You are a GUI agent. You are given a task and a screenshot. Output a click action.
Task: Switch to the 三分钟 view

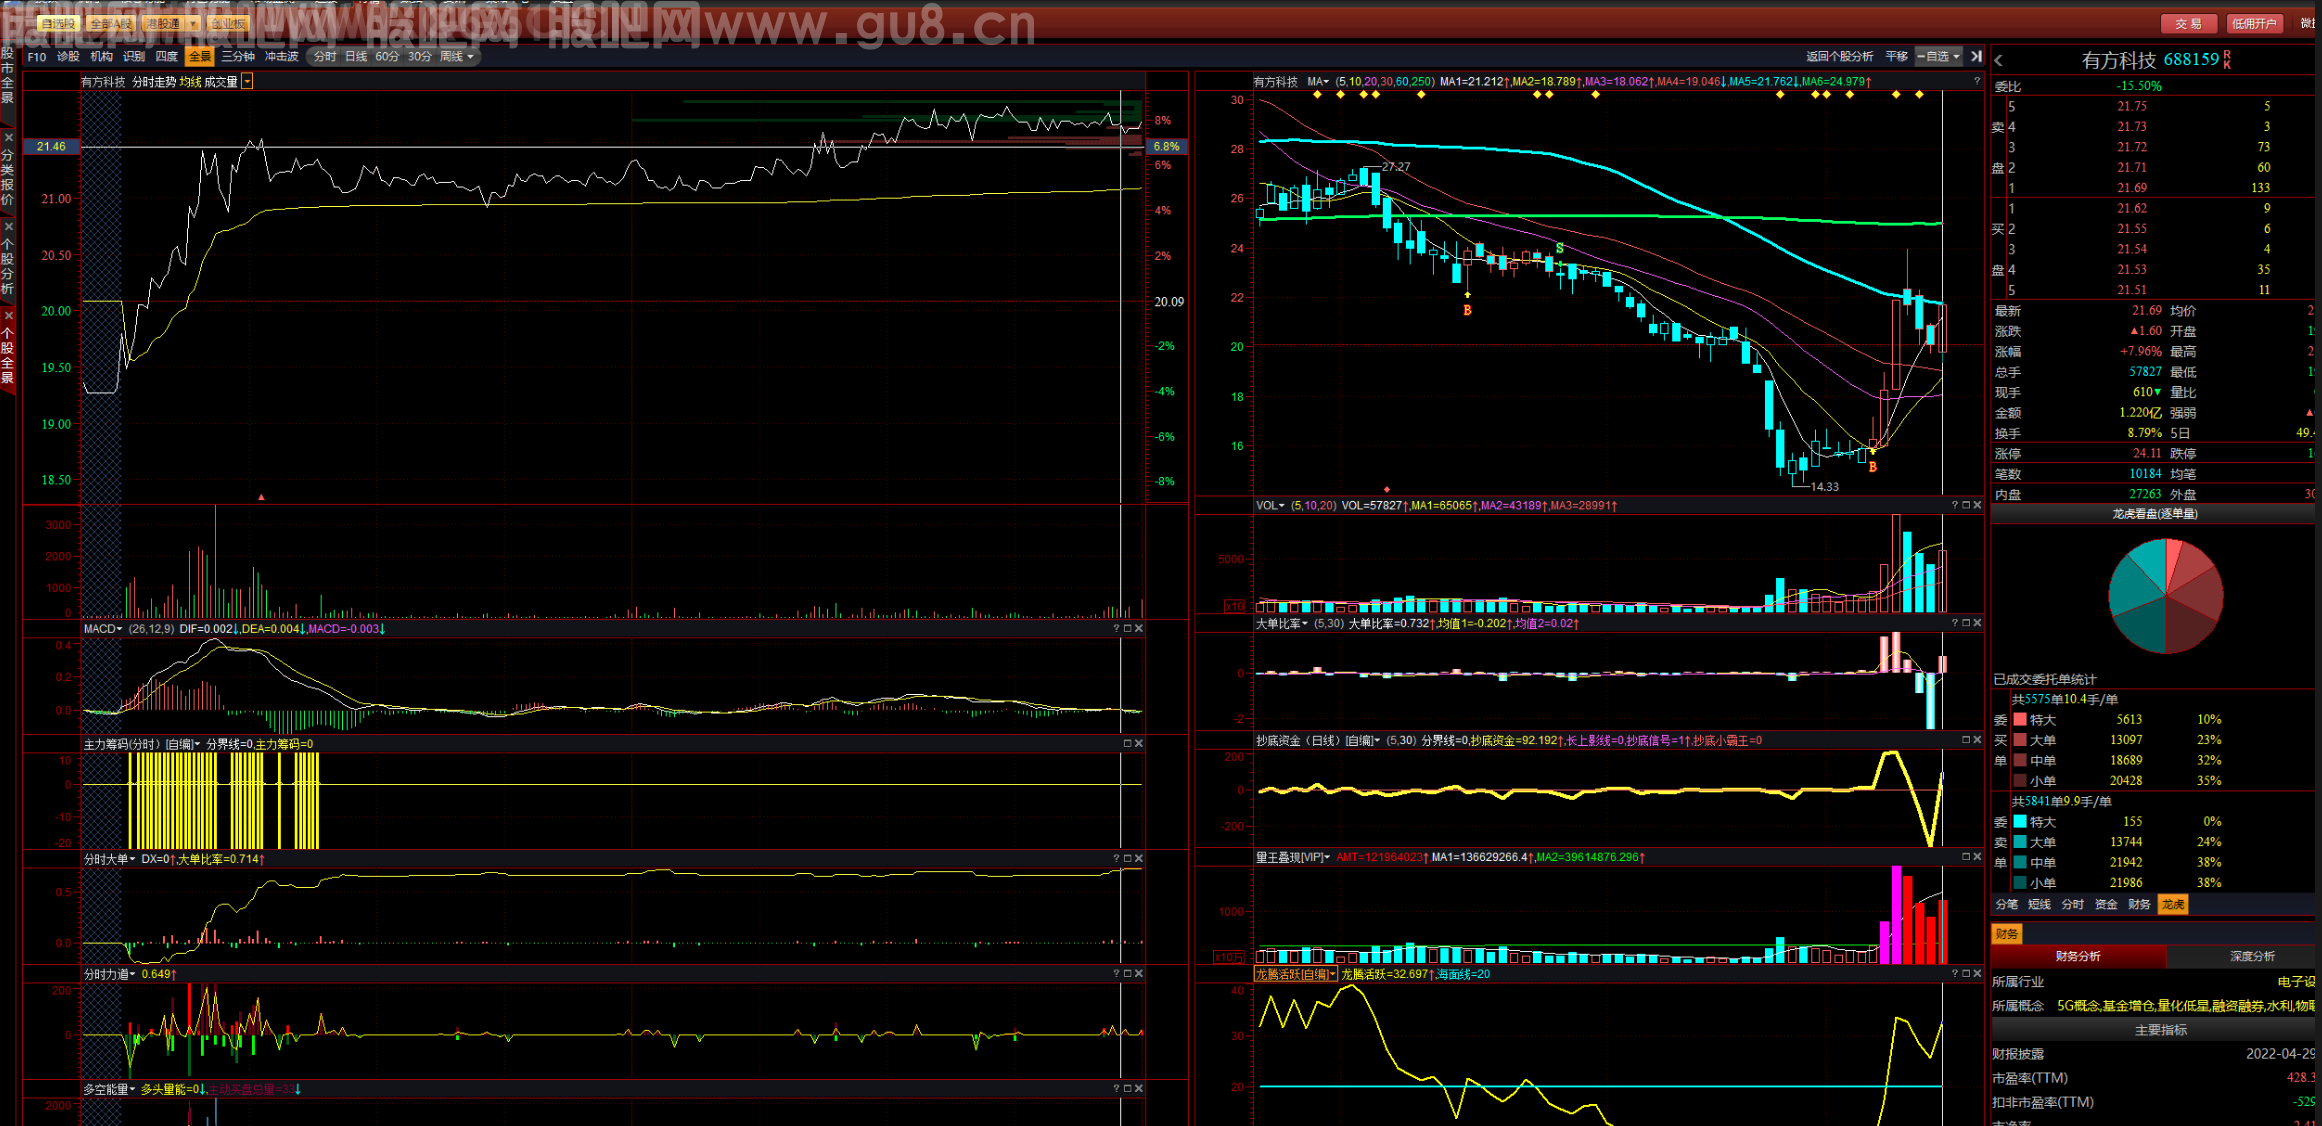(x=239, y=57)
